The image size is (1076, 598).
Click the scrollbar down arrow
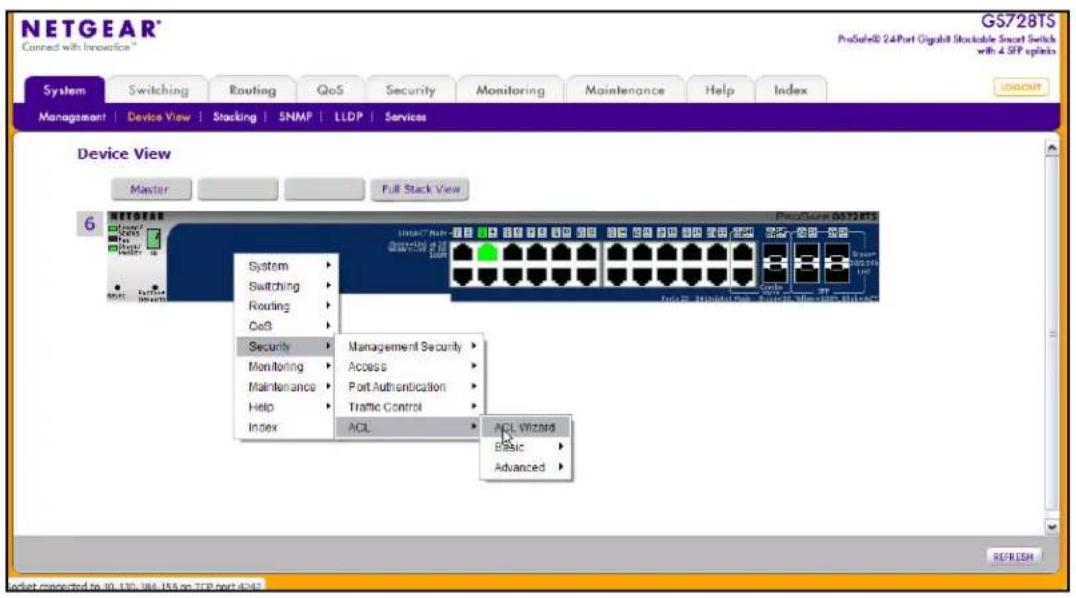coord(1051,527)
